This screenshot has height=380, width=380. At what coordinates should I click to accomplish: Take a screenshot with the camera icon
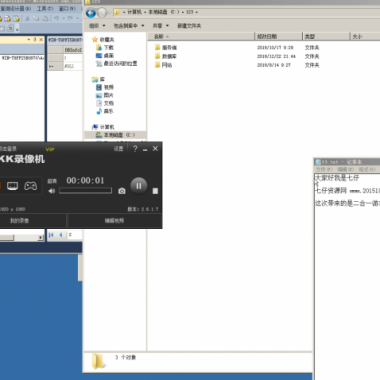point(122,191)
